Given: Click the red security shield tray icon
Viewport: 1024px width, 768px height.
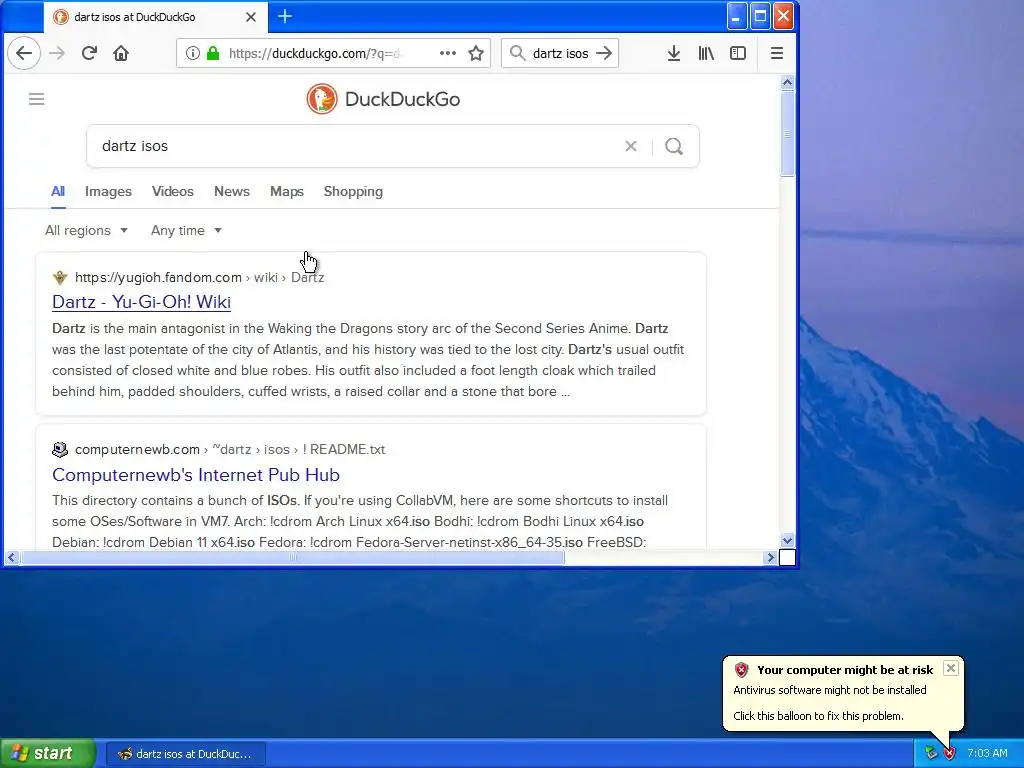Looking at the screenshot, I should [950, 753].
